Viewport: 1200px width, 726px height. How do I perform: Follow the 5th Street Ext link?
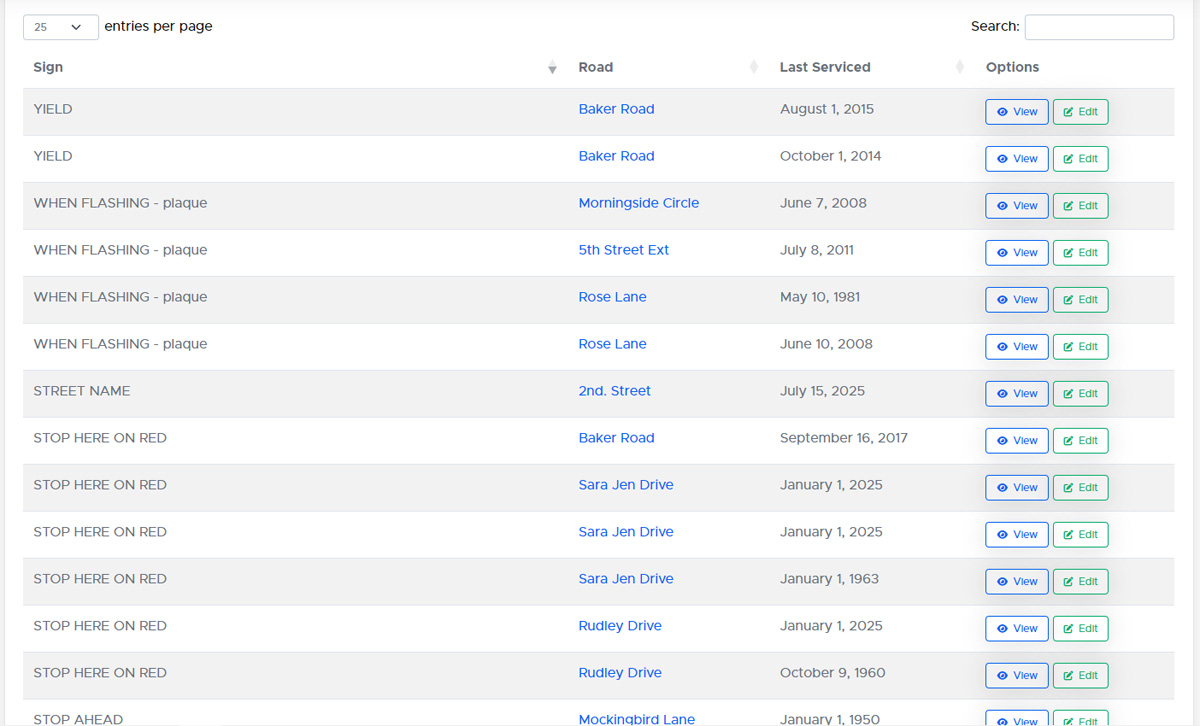(623, 250)
